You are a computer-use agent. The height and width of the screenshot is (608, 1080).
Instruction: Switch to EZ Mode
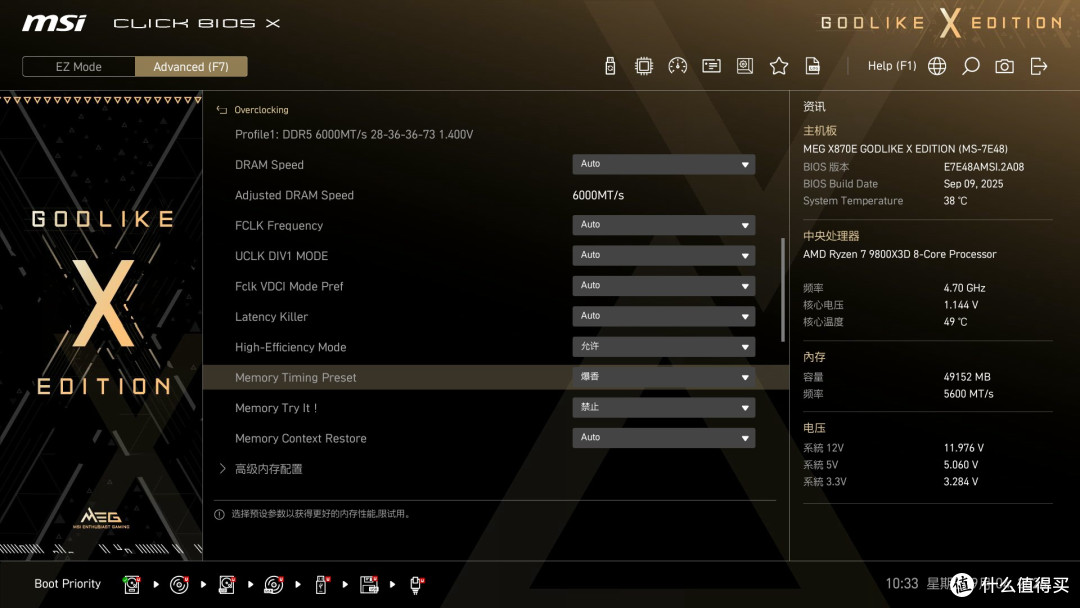(x=79, y=67)
